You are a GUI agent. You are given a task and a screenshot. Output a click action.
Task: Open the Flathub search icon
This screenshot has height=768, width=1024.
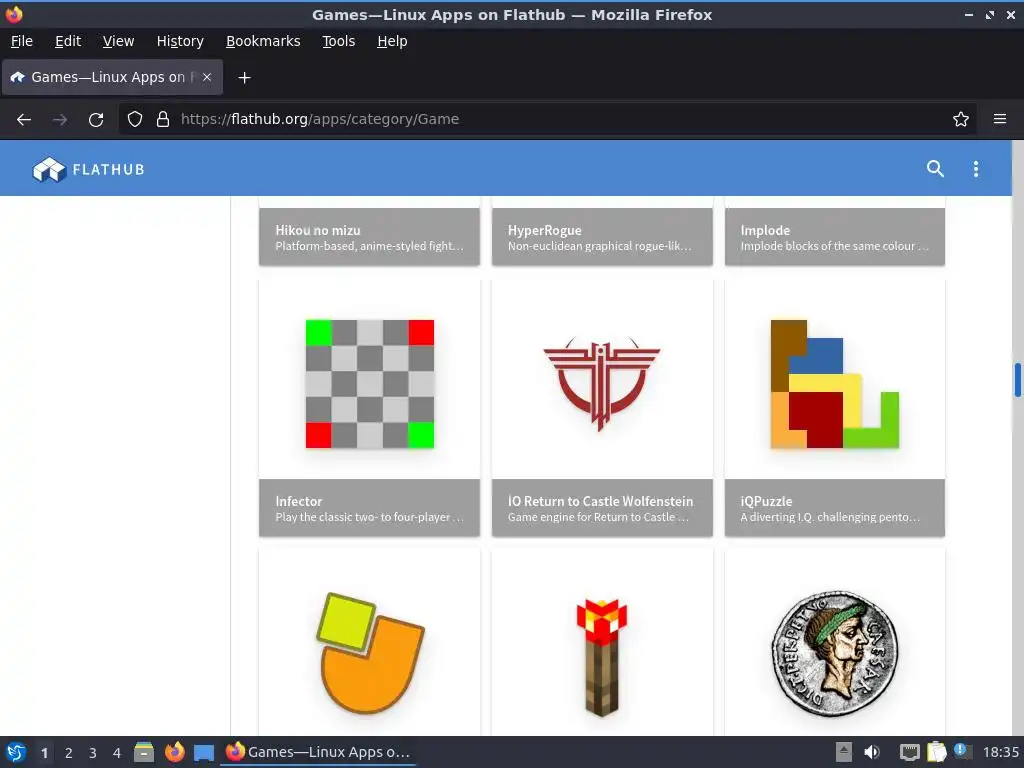[935, 168]
